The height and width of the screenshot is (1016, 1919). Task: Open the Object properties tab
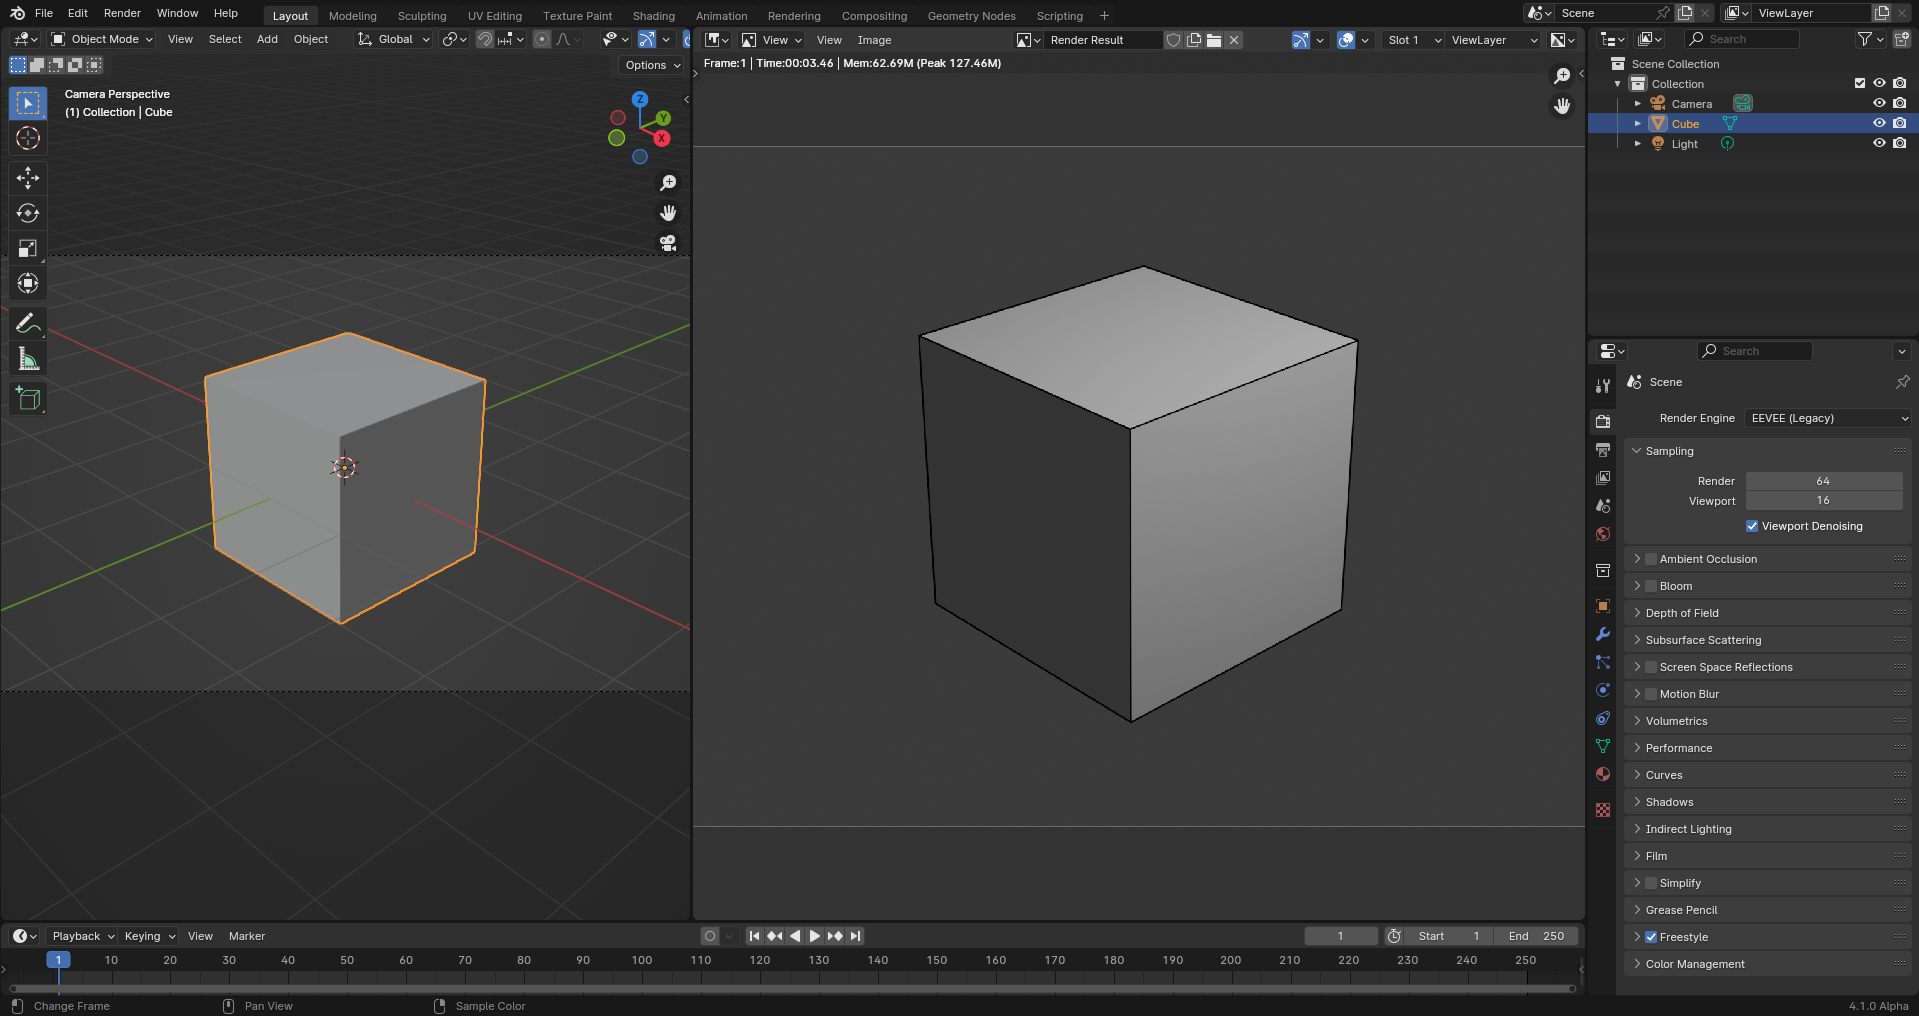pyautogui.click(x=1603, y=606)
